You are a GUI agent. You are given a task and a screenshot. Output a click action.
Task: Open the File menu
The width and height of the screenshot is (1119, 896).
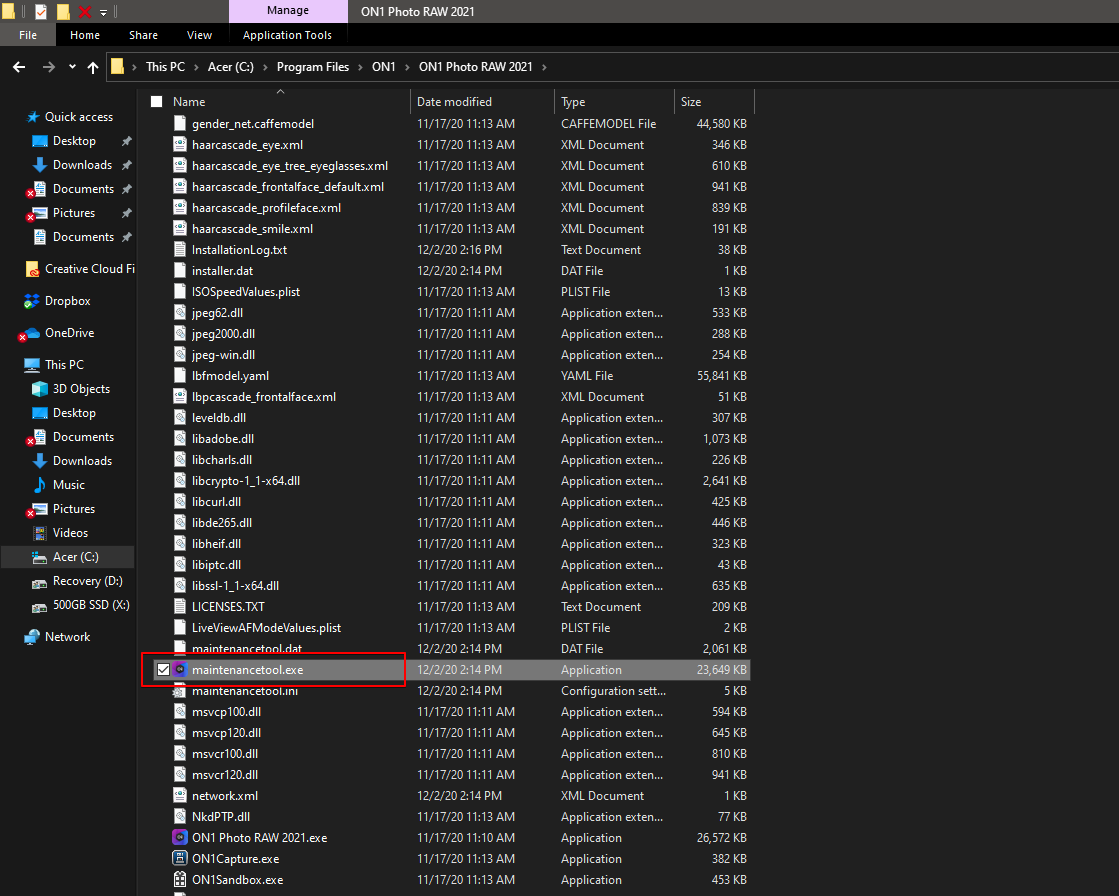click(x=28, y=35)
